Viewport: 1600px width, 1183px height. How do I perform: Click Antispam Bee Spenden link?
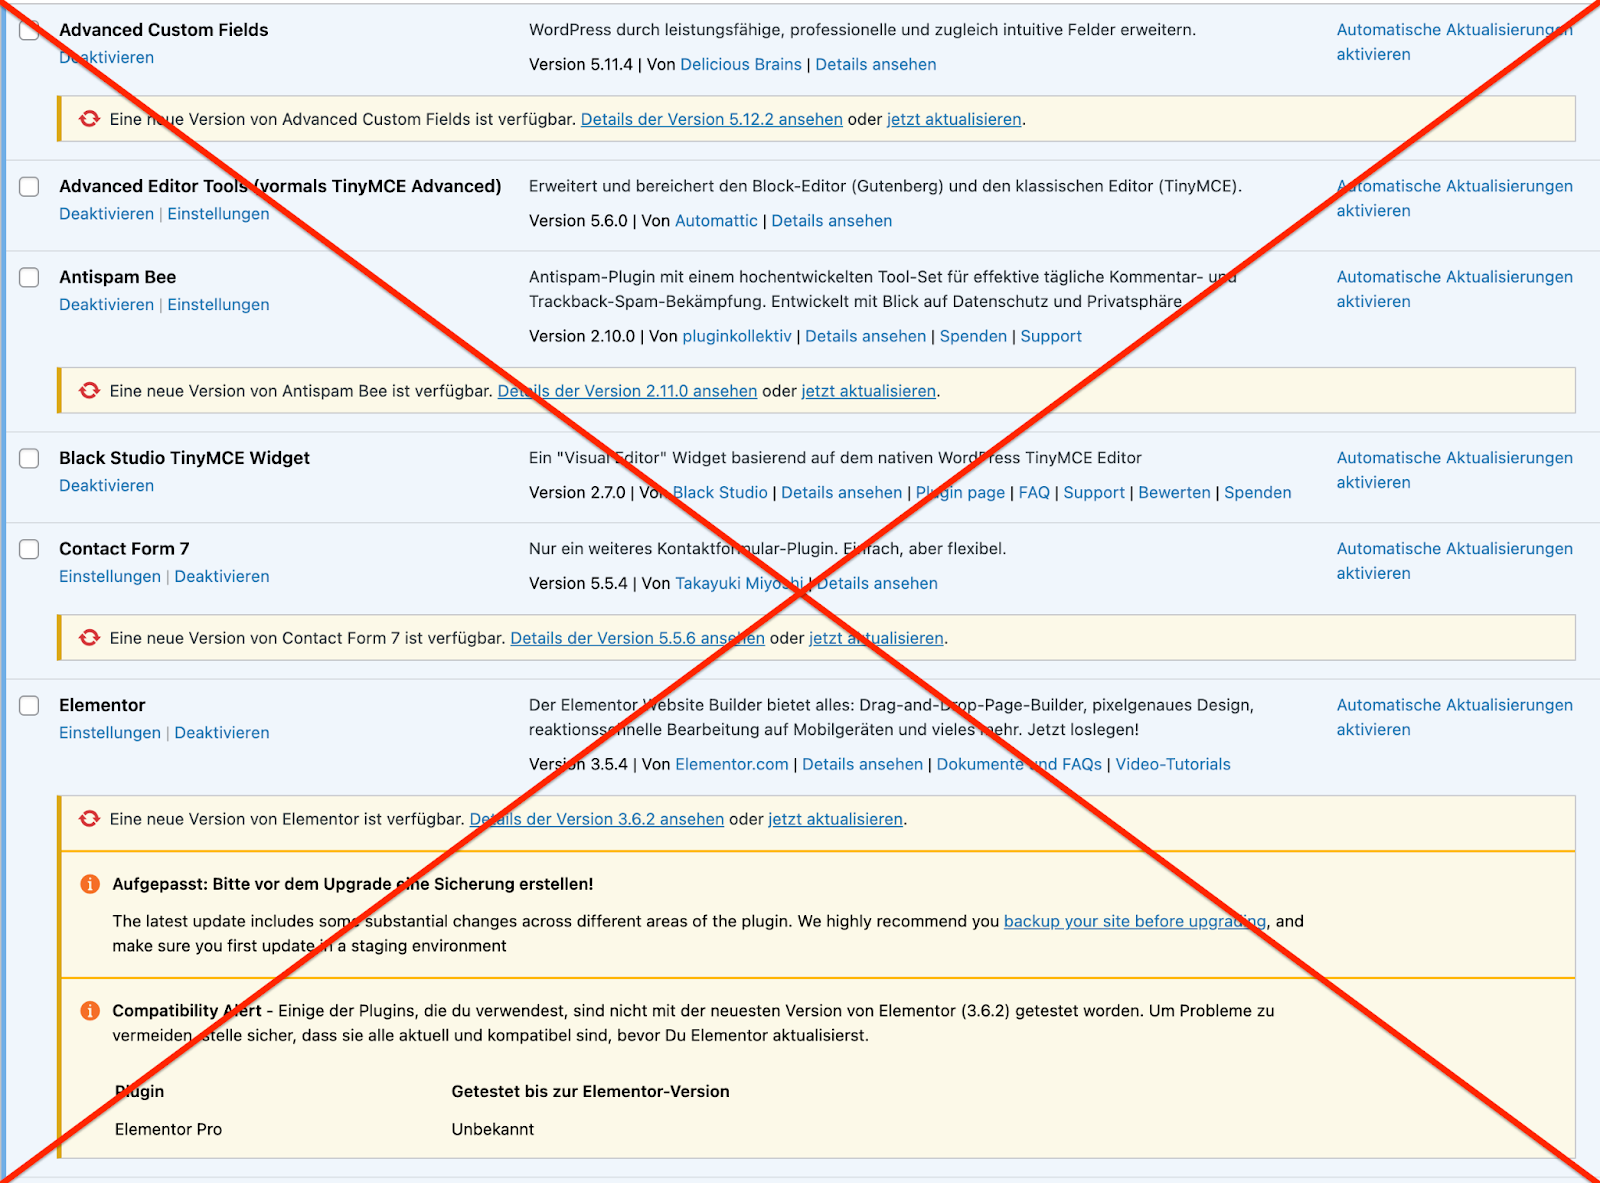point(973,337)
